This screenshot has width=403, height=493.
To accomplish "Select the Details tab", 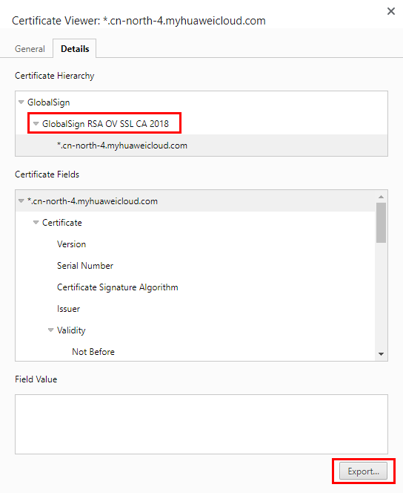I will (75, 49).
